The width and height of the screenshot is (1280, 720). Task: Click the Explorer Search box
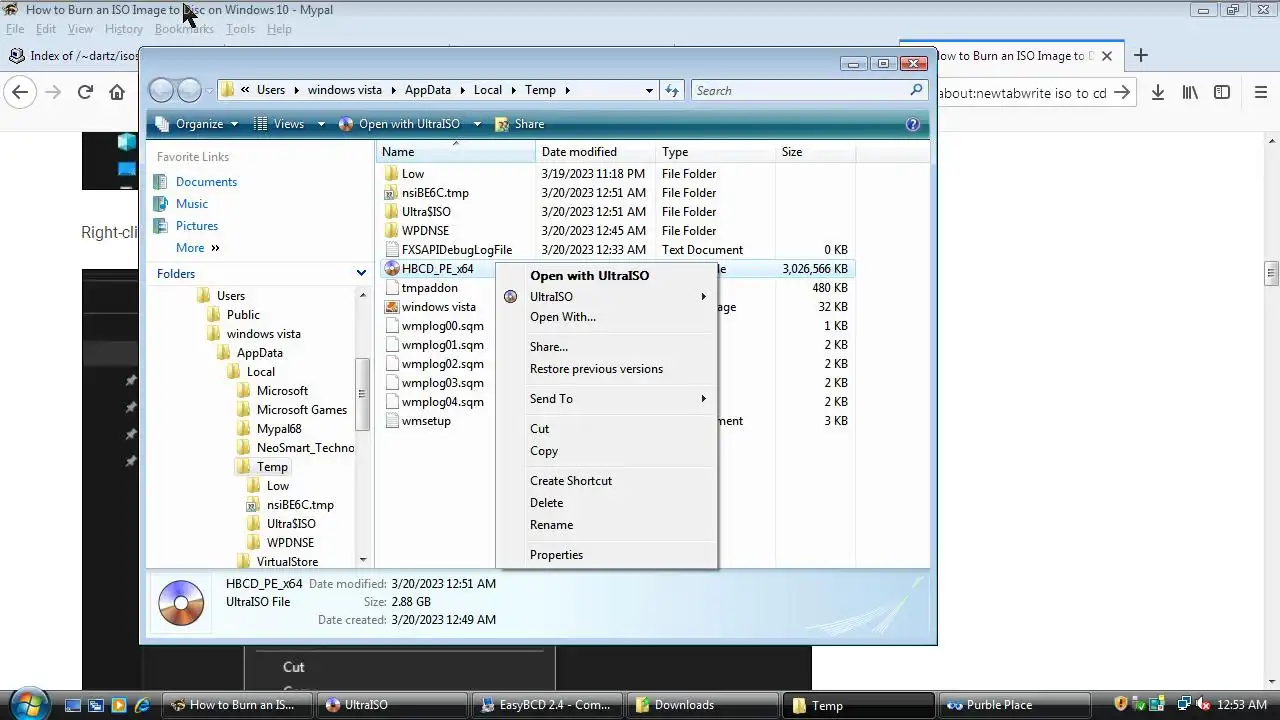[x=800, y=90]
